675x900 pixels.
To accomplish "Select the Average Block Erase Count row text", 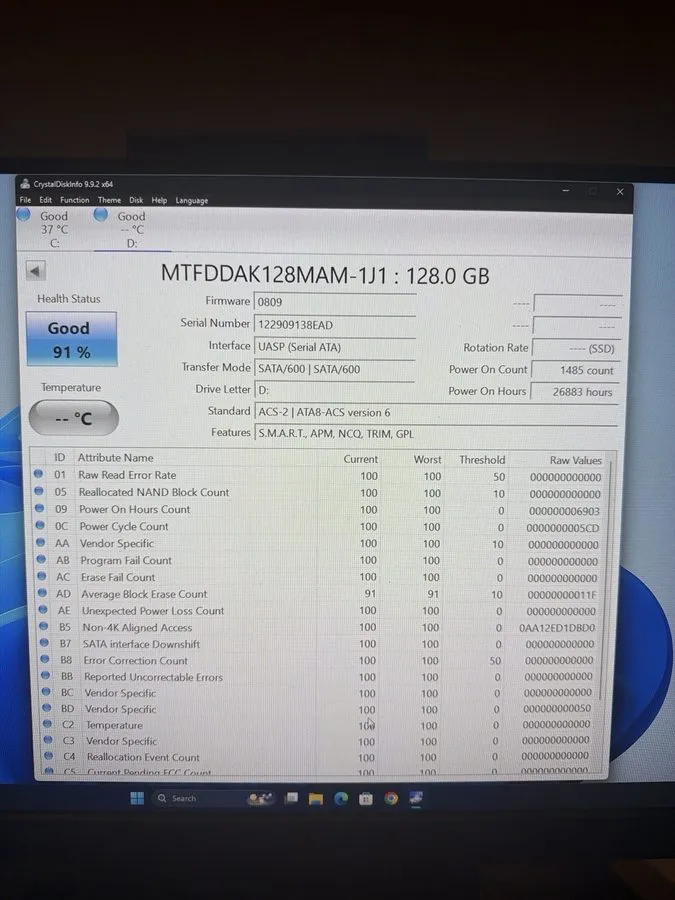I will (x=144, y=594).
